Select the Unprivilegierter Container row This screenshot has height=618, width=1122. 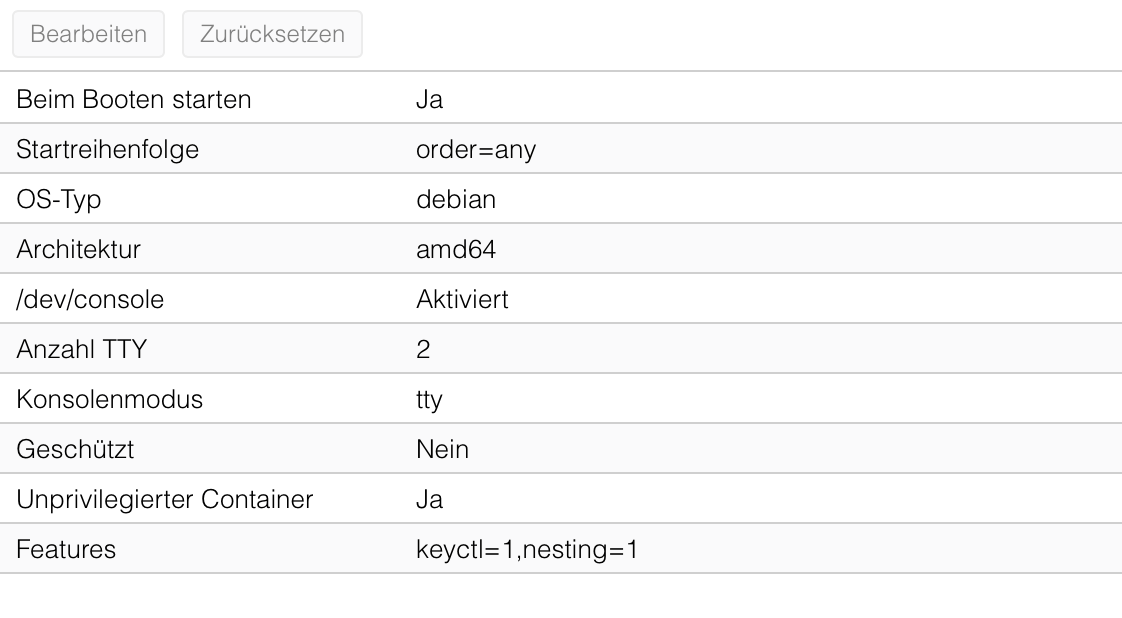pos(561,499)
